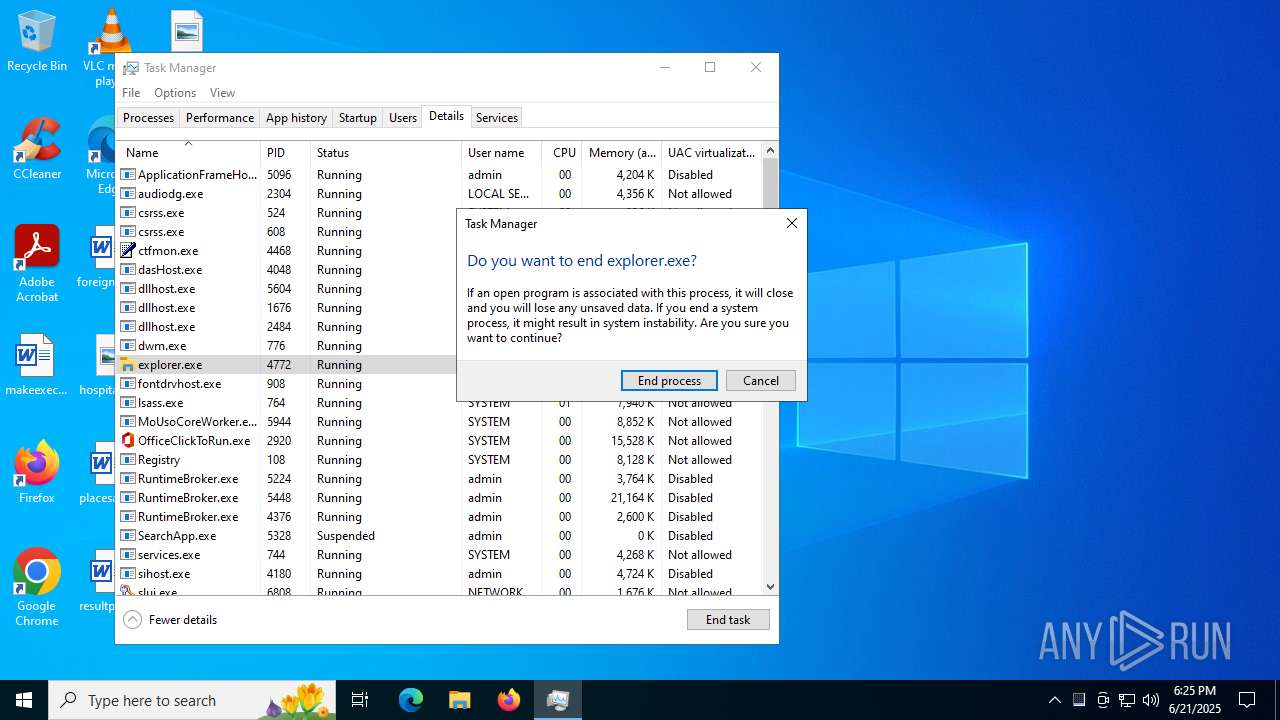1280x720 pixels.
Task: Click the scrollbar down arrow in details list
Action: click(x=770, y=587)
